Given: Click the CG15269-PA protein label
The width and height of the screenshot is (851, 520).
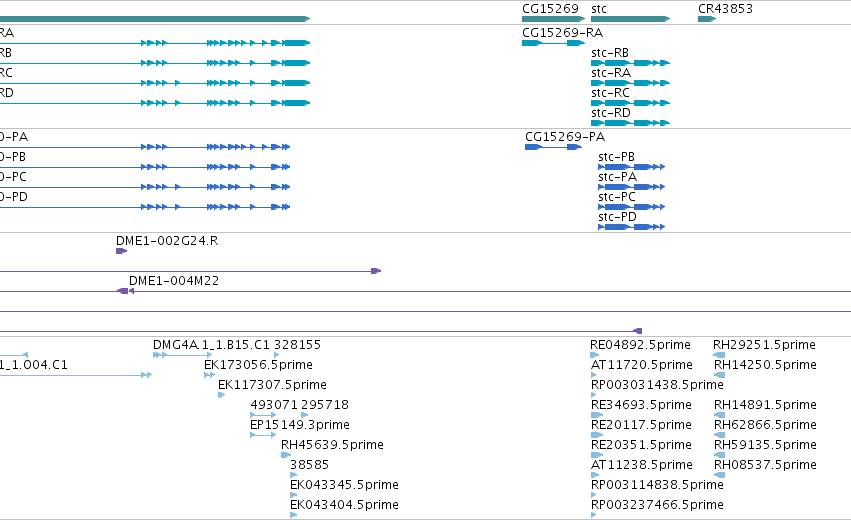Looking at the screenshot, I should tap(565, 137).
